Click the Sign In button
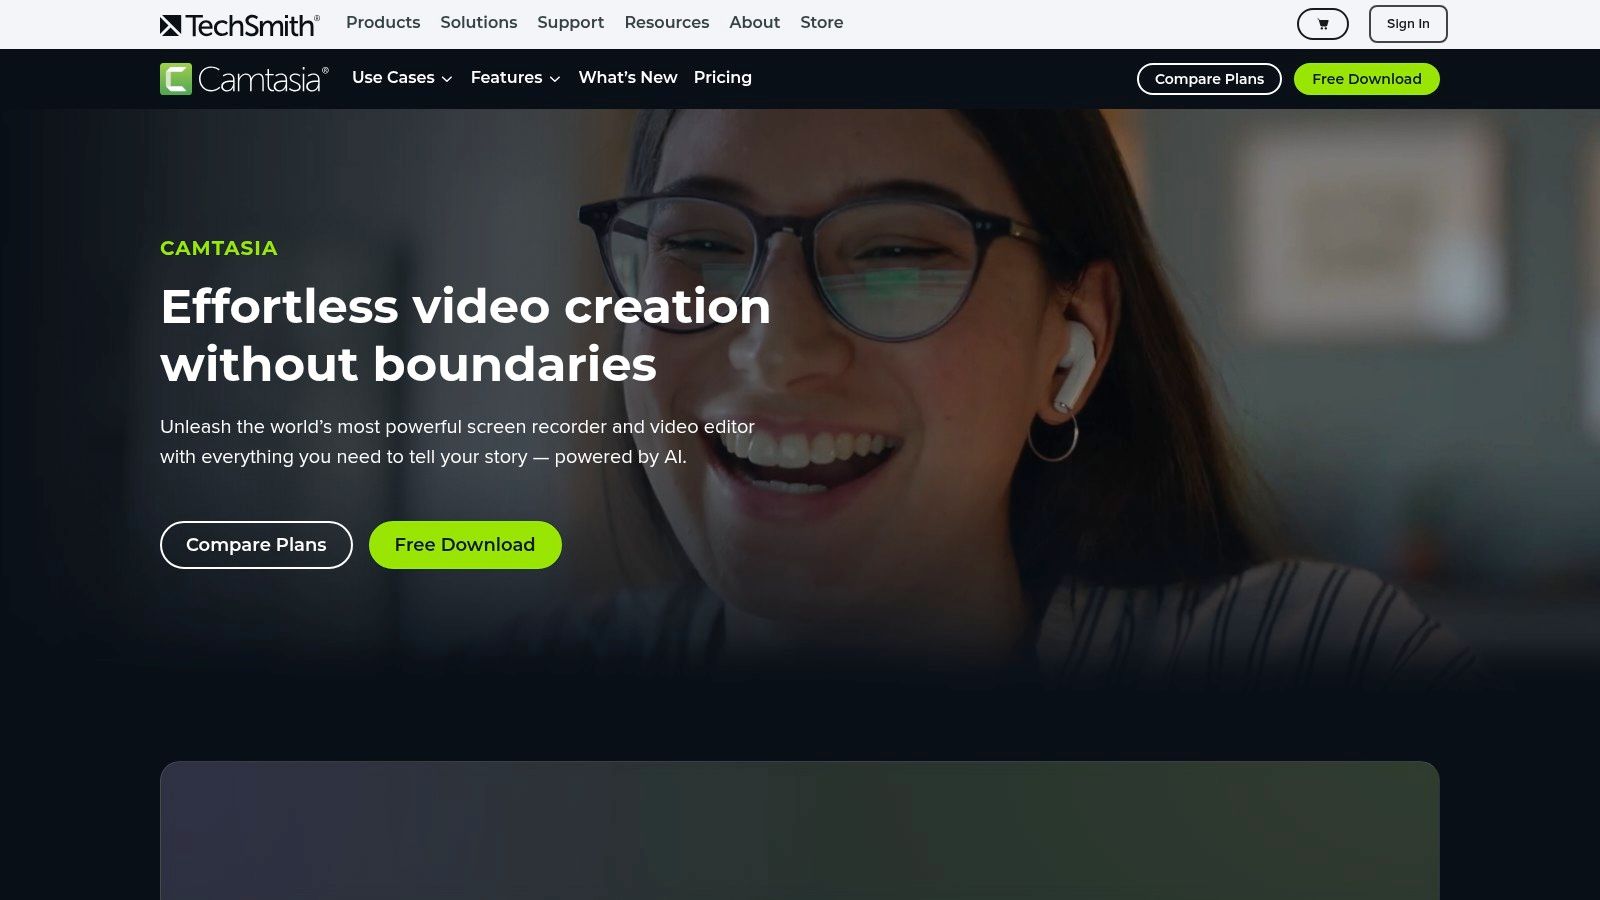This screenshot has height=900, width=1600. (x=1408, y=24)
